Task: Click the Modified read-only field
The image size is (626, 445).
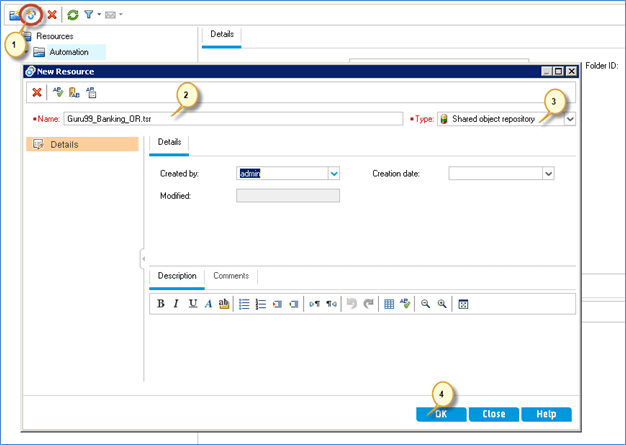Action: click(288, 196)
